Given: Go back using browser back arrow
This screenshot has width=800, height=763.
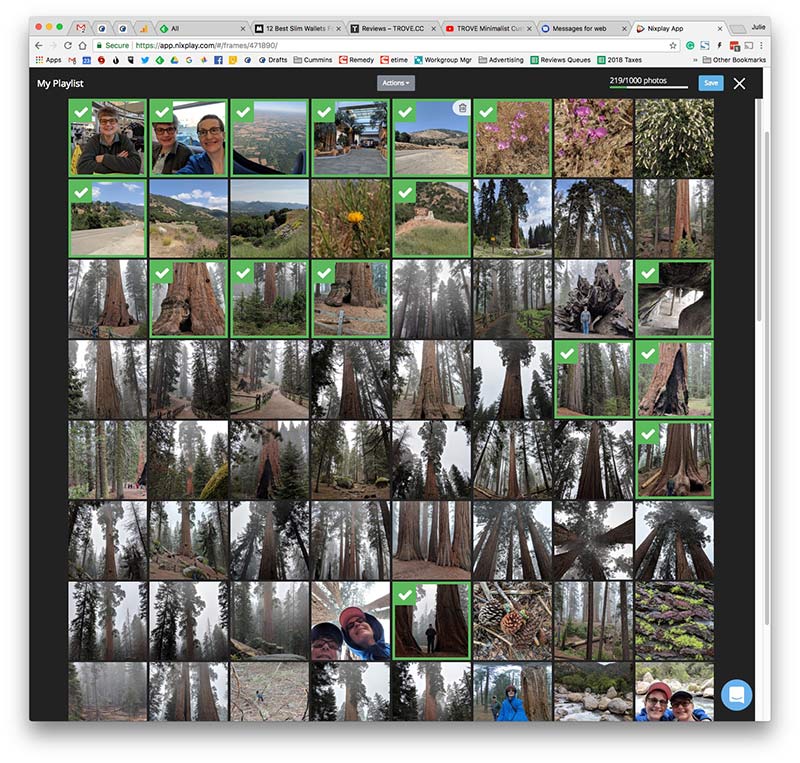Looking at the screenshot, I should (39, 45).
